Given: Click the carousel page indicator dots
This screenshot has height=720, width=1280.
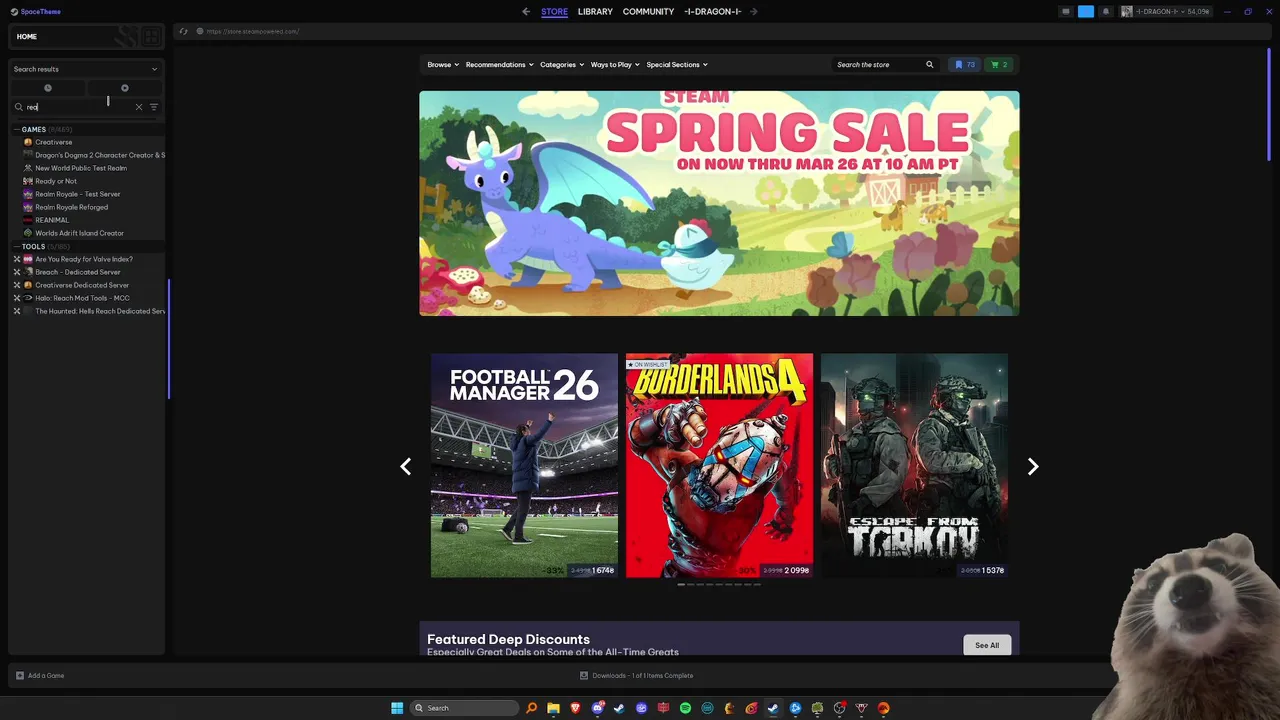Looking at the screenshot, I should click(x=719, y=584).
